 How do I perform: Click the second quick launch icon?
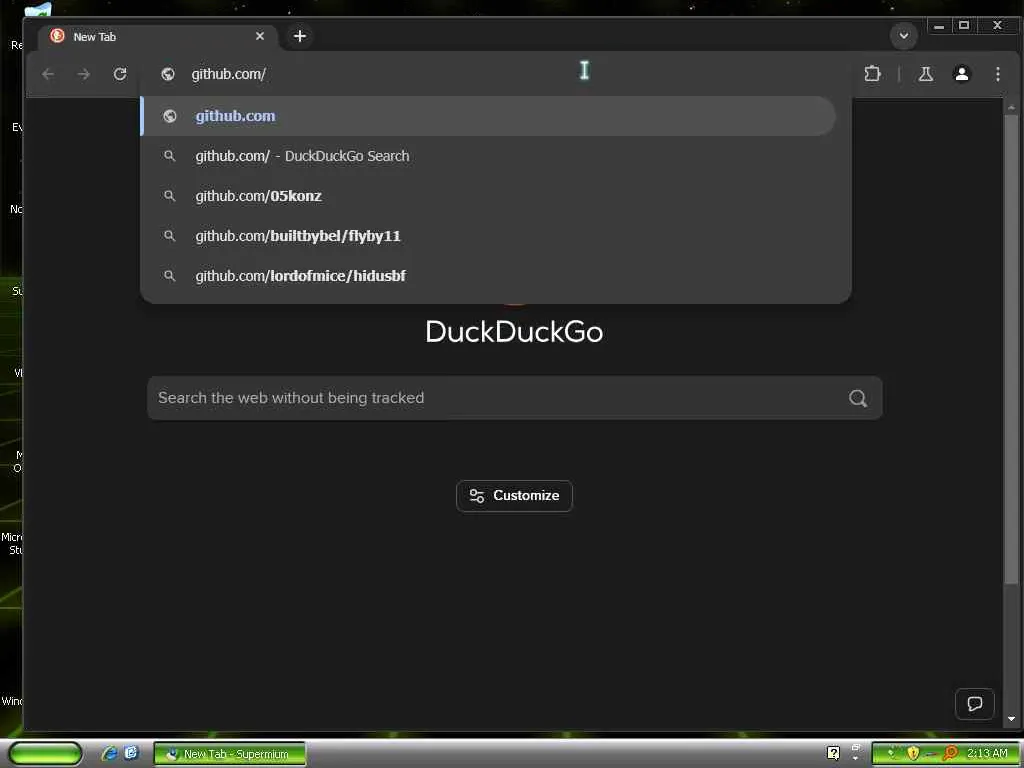[x=131, y=753]
